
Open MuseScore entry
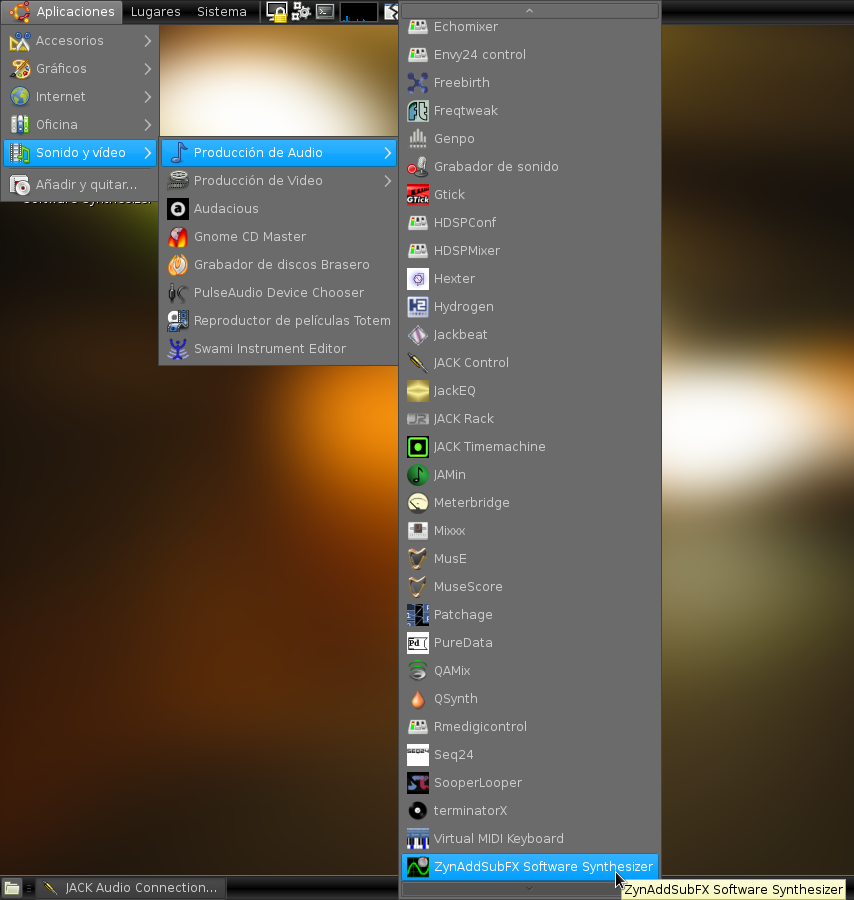pos(530,587)
